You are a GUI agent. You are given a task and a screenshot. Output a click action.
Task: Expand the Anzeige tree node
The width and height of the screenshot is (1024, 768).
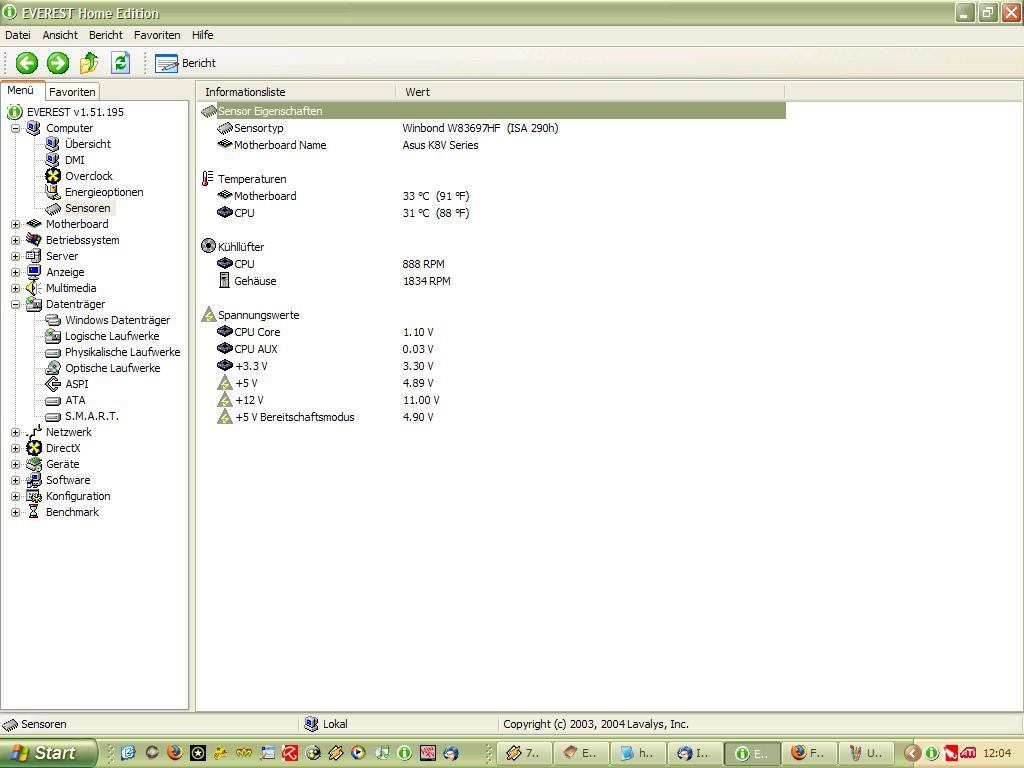pos(15,272)
